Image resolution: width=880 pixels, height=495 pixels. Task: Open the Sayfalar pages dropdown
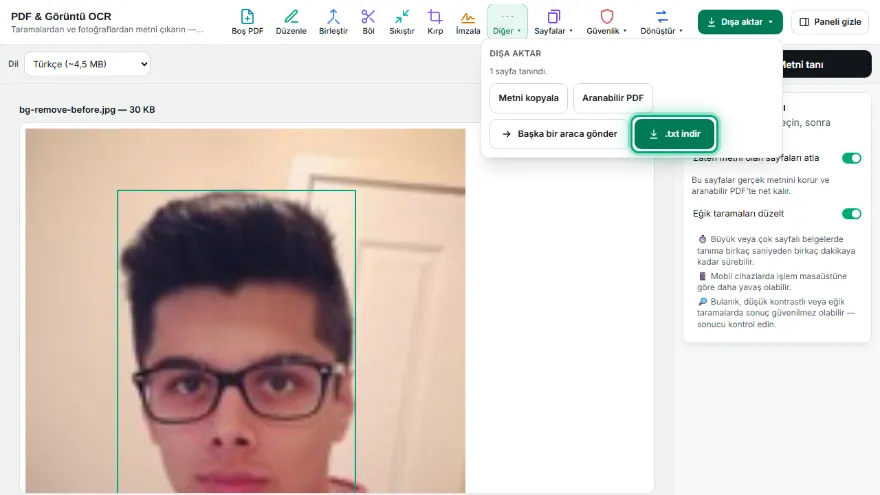(x=553, y=22)
